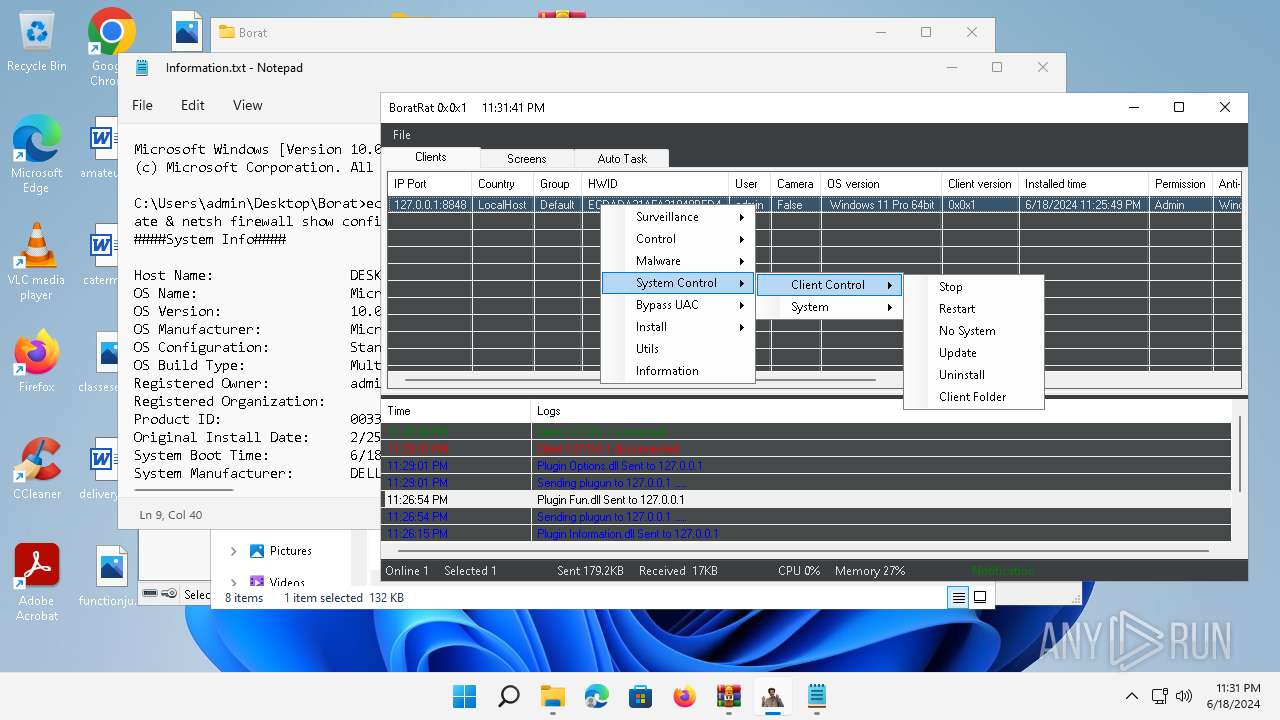Open Notepad Edit menu
The width and height of the screenshot is (1280, 720).
193,105
